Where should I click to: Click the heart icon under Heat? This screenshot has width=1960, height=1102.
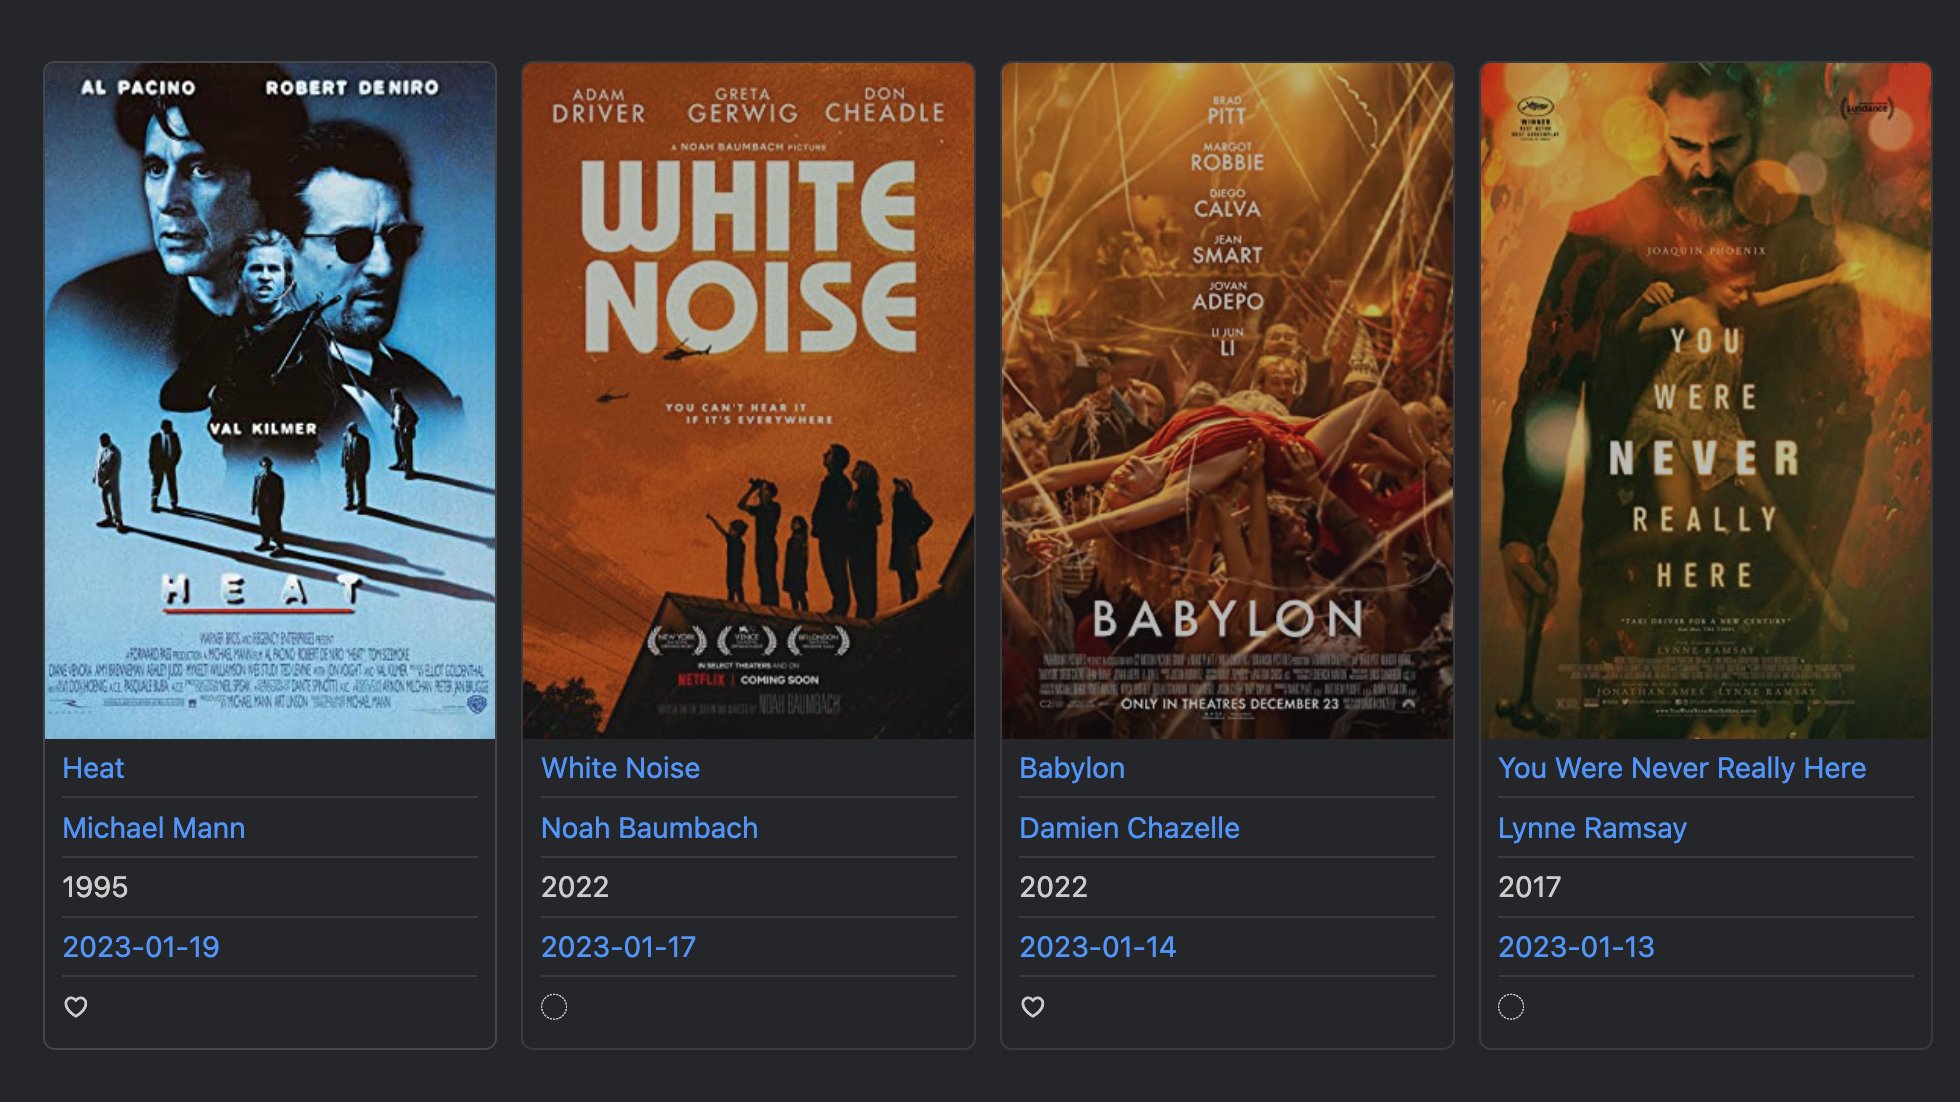pos(76,1007)
